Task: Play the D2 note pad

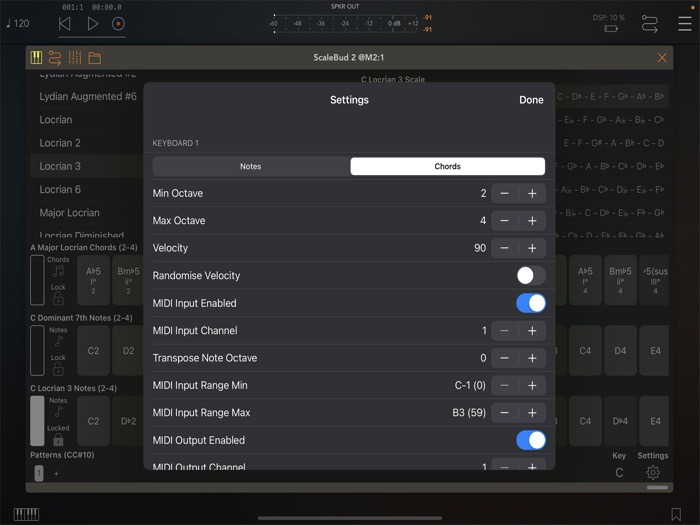Action: point(128,350)
